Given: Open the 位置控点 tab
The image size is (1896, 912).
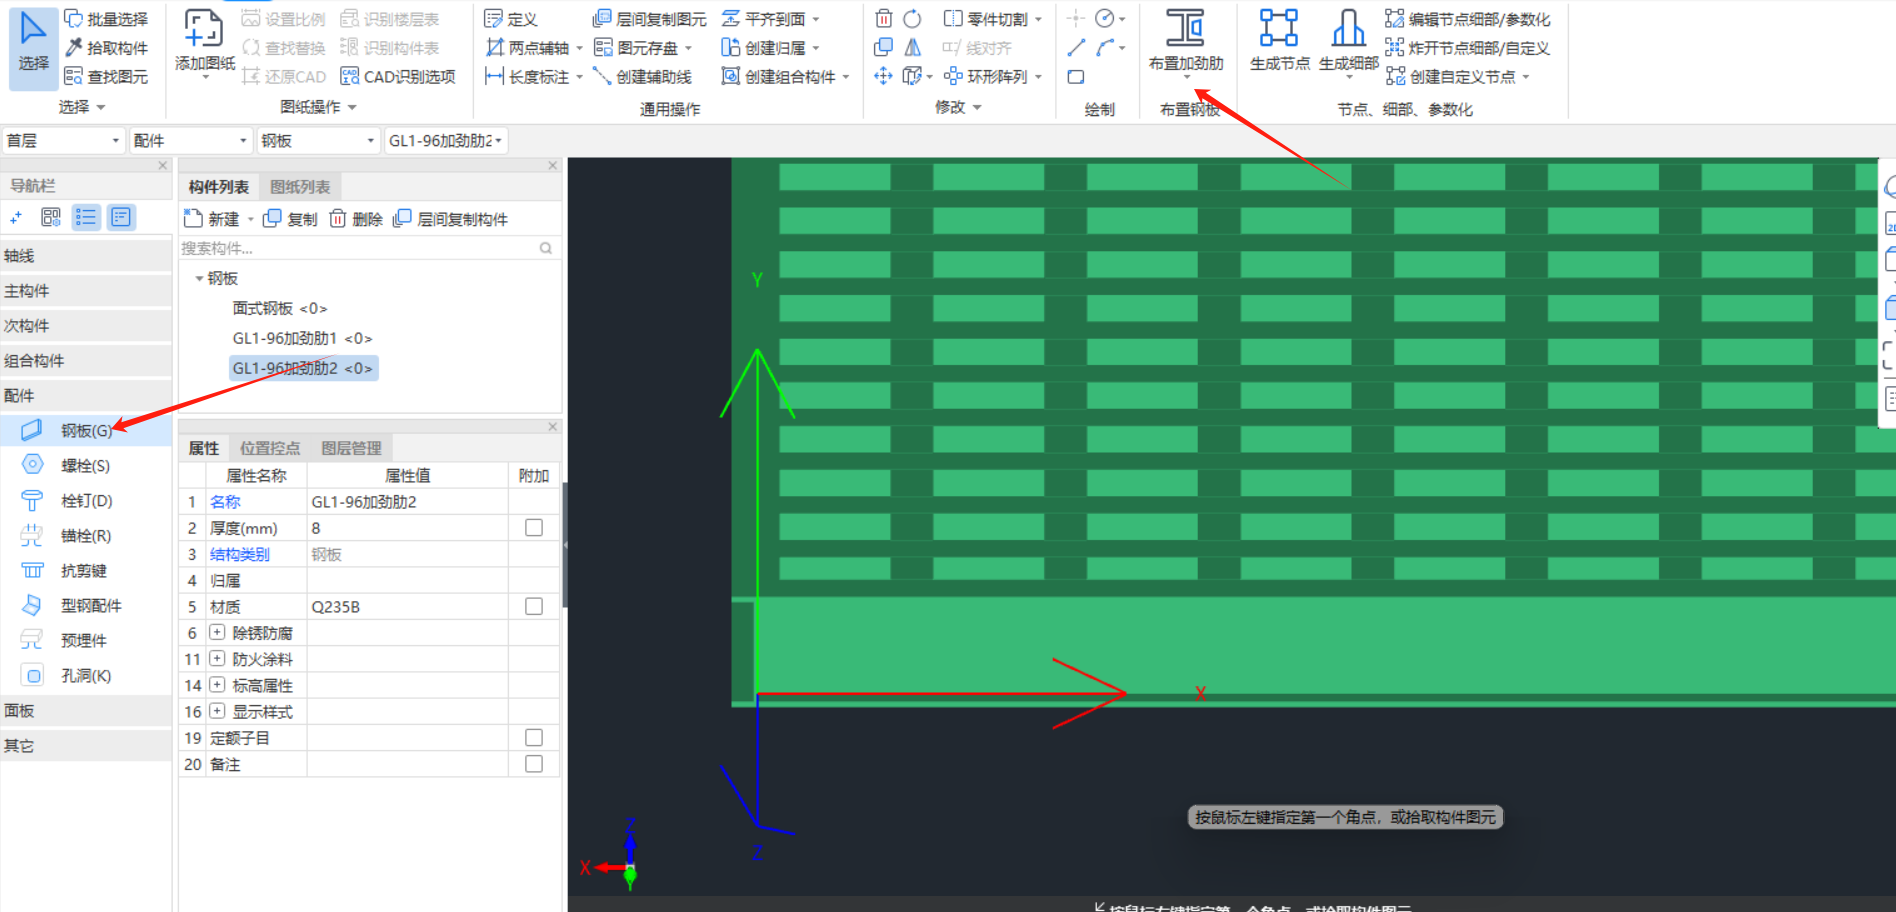Looking at the screenshot, I should click(270, 448).
